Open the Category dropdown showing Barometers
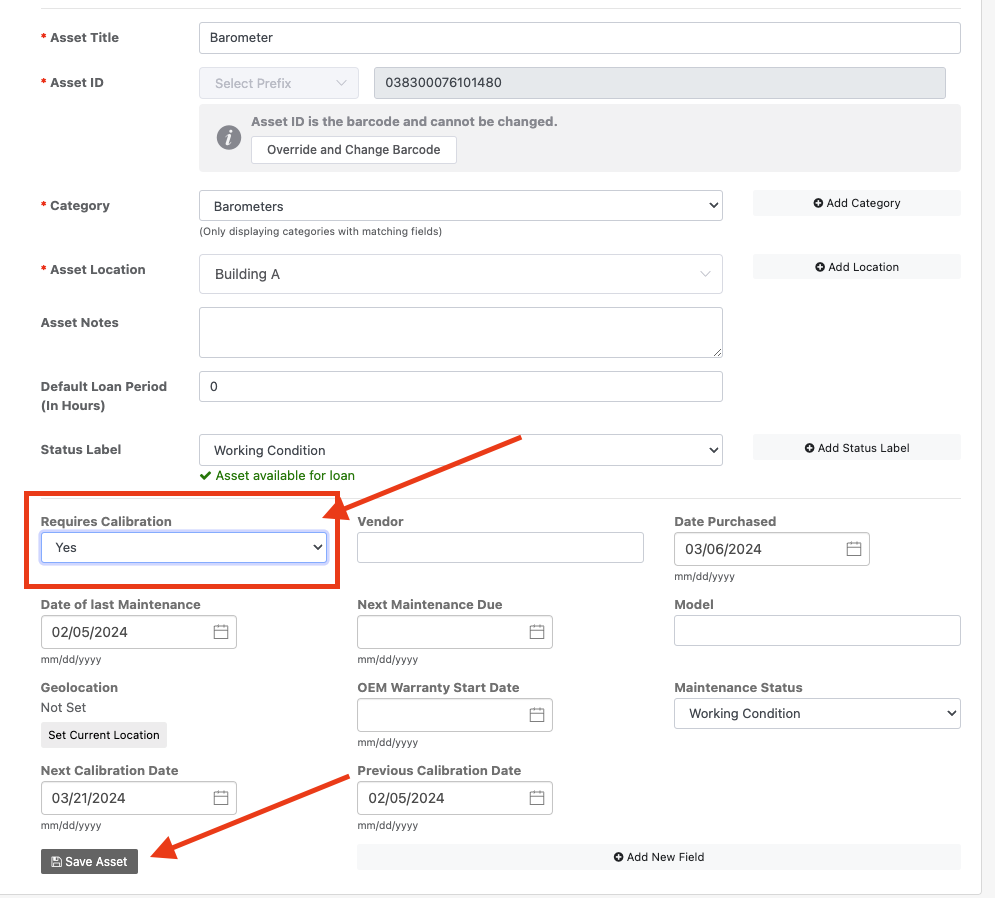 [x=460, y=206]
